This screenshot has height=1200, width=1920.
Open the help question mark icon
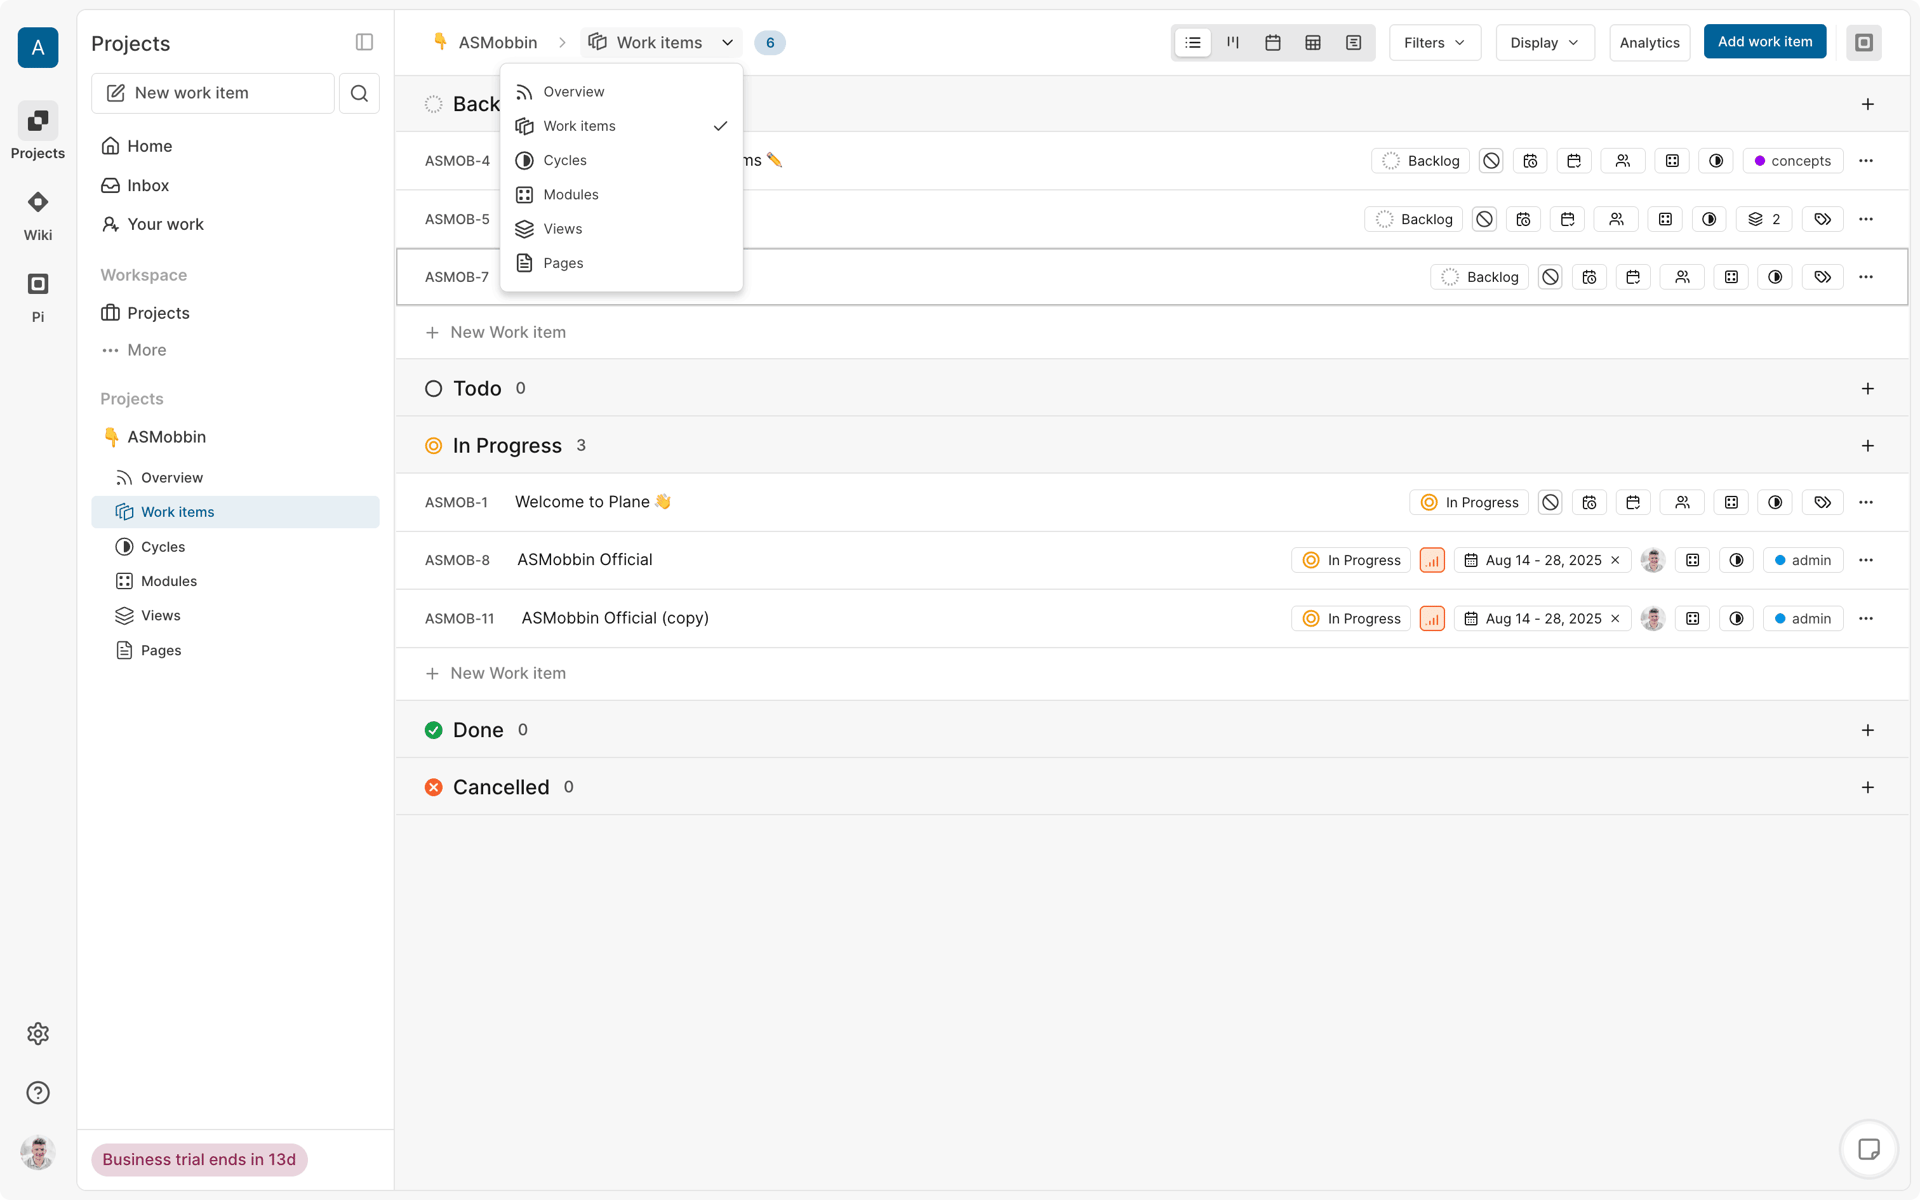[x=38, y=1093]
